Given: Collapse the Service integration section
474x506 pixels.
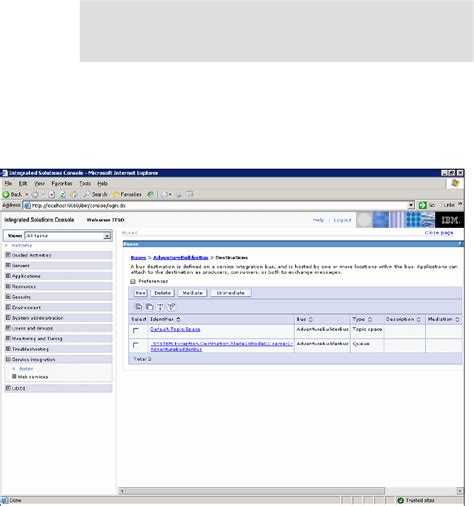Looking at the screenshot, I should coord(8,359).
